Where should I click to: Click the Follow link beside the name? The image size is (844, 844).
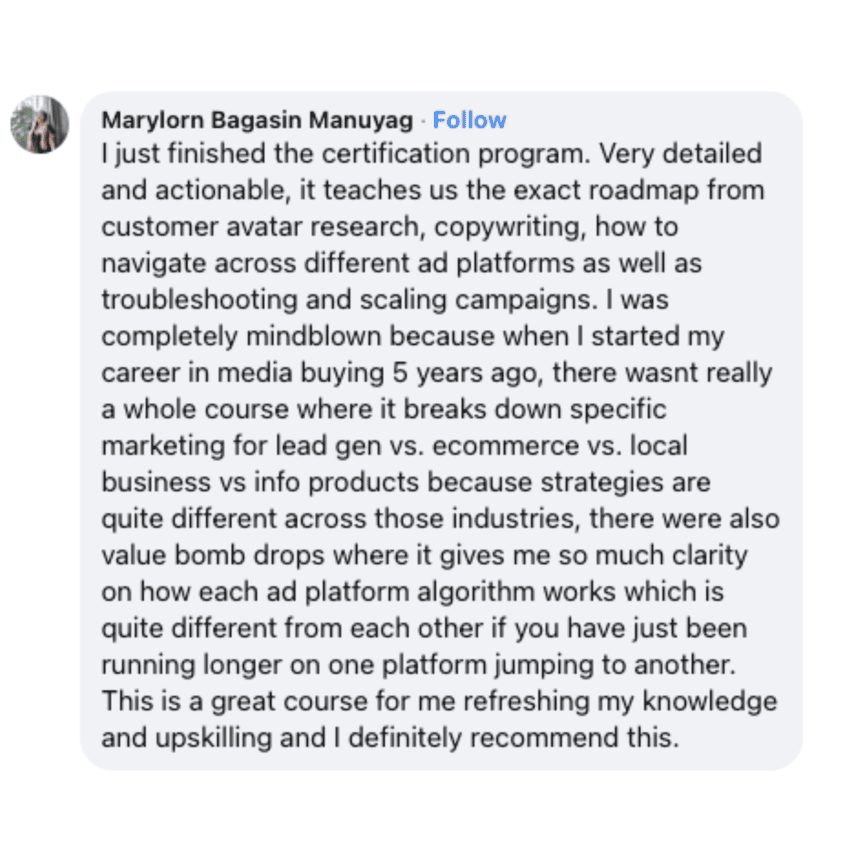pos(469,120)
